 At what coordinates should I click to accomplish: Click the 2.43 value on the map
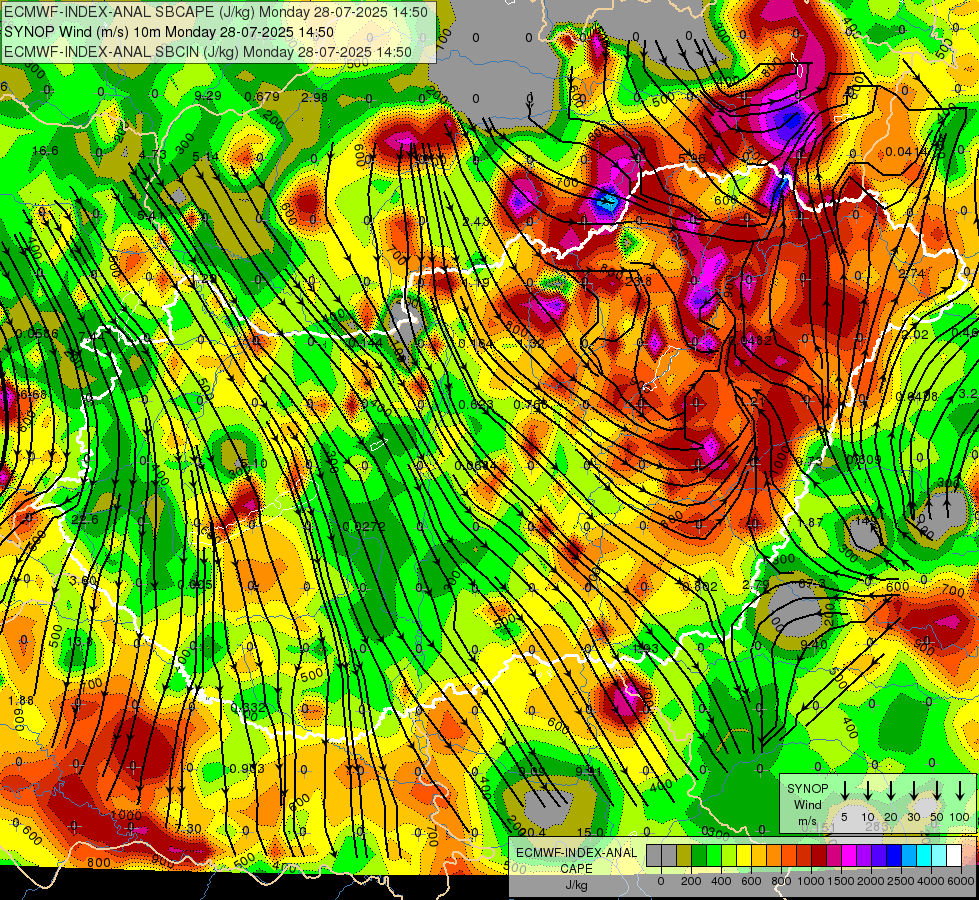(x=476, y=221)
